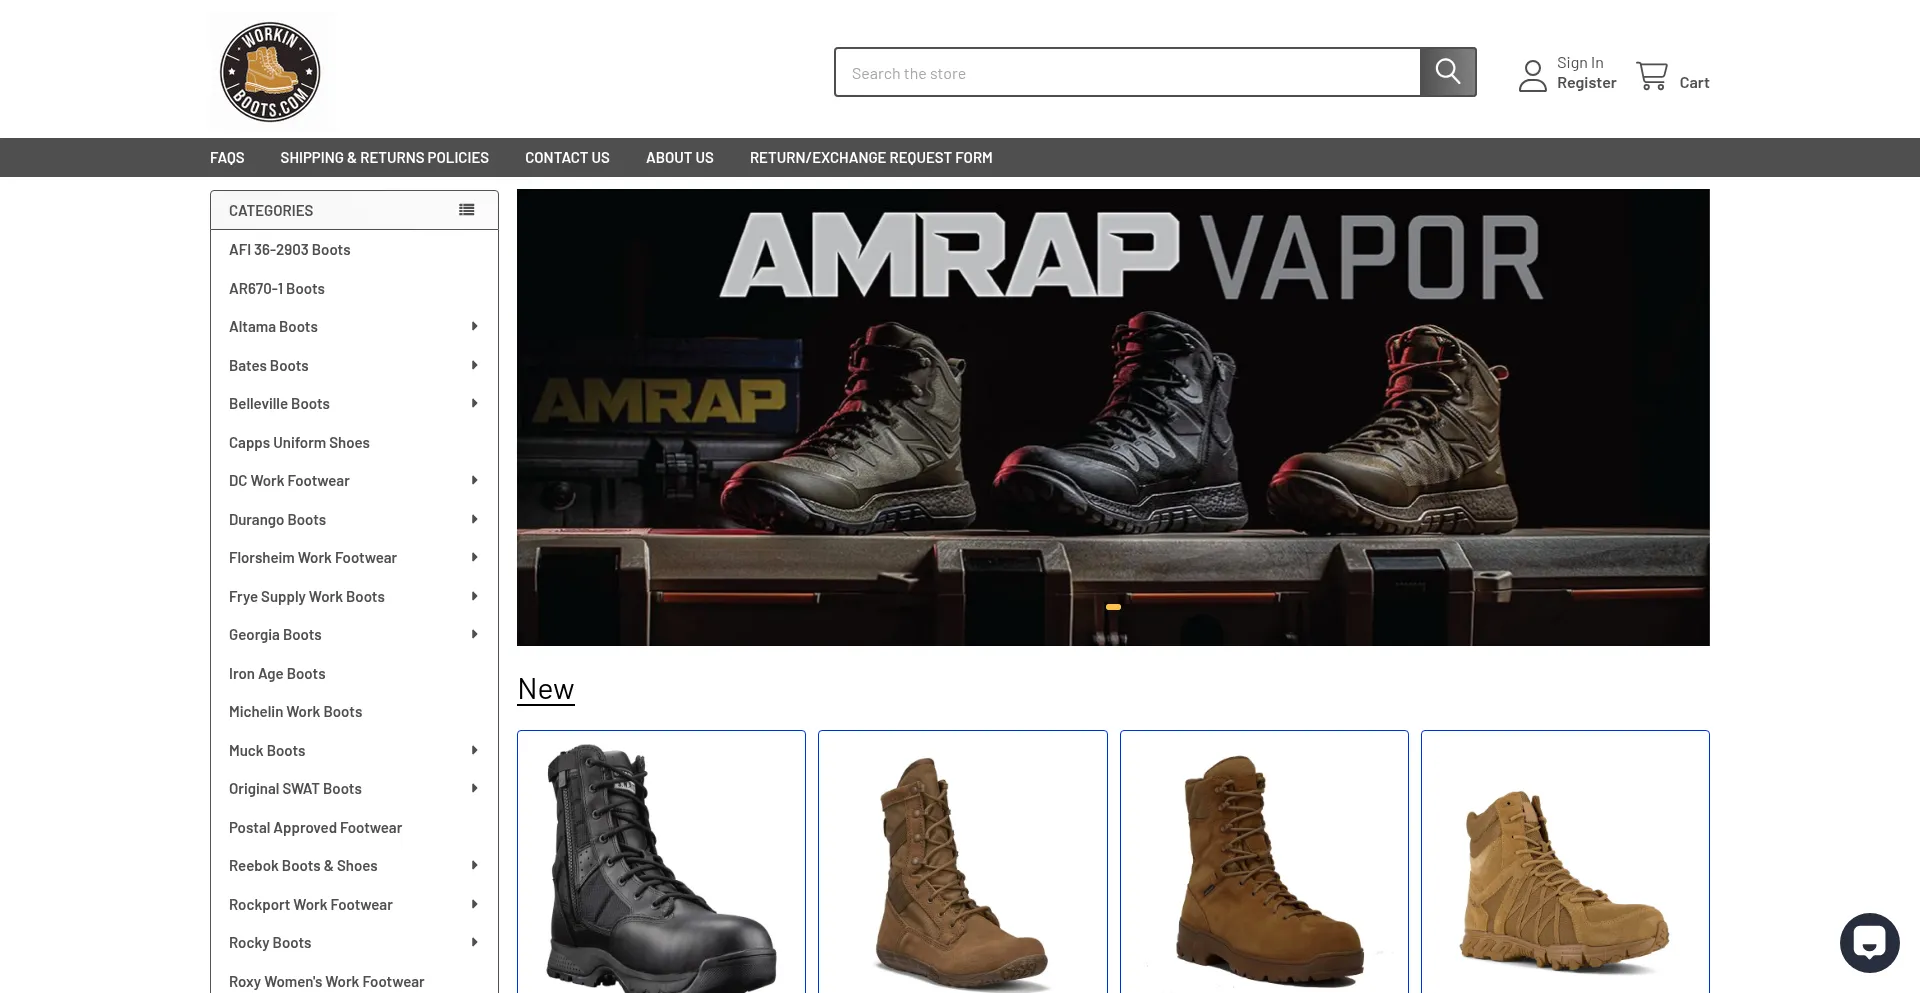Open the FAQS menu item

227,157
